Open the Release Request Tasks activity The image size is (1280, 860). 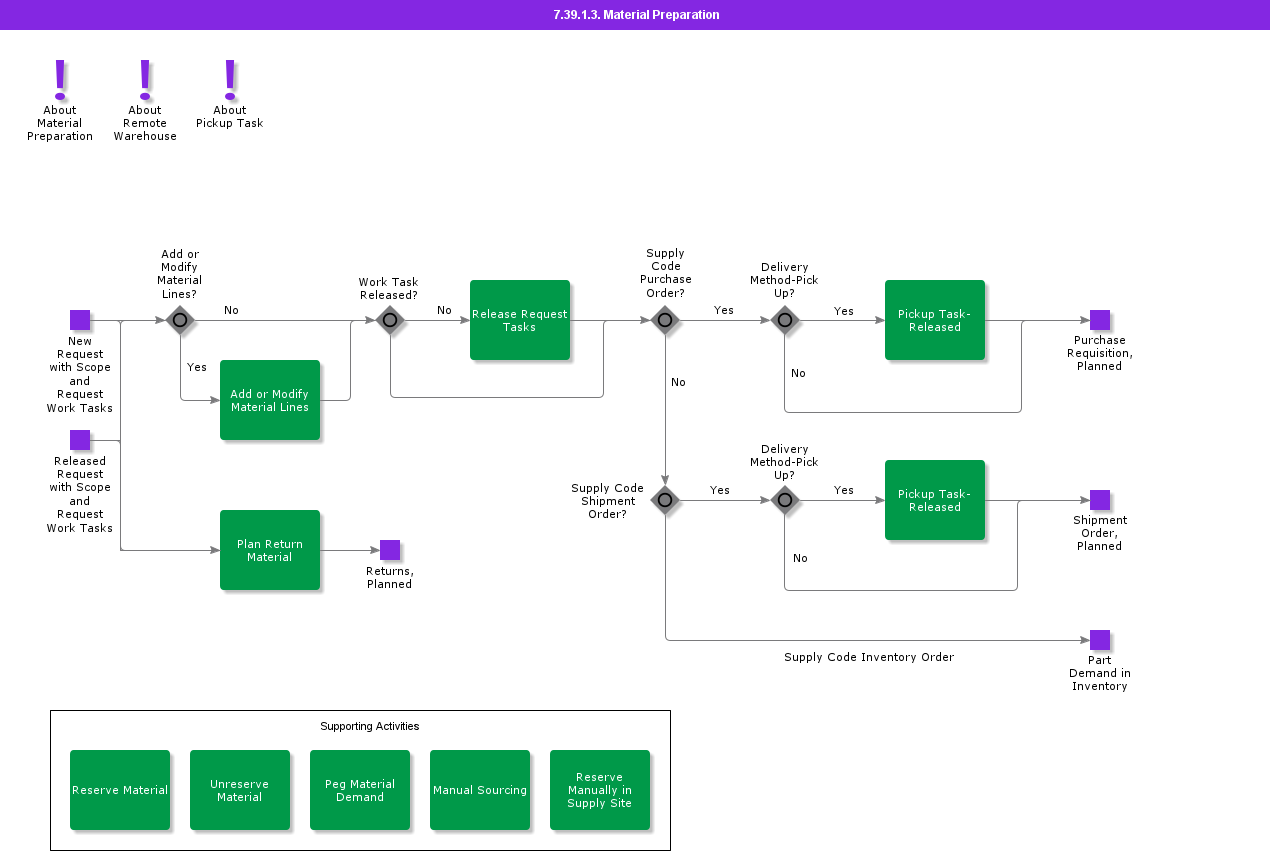520,320
